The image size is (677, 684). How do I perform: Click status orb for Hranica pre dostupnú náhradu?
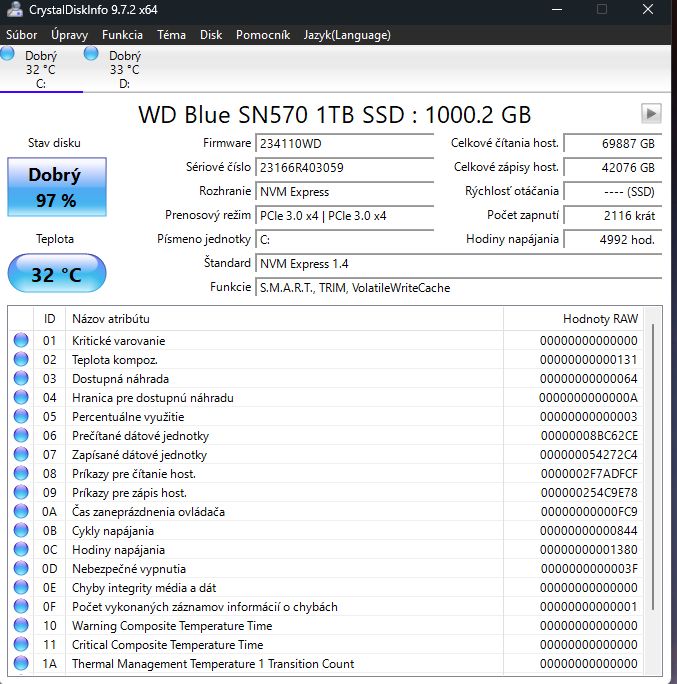click(x=21, y=397)
